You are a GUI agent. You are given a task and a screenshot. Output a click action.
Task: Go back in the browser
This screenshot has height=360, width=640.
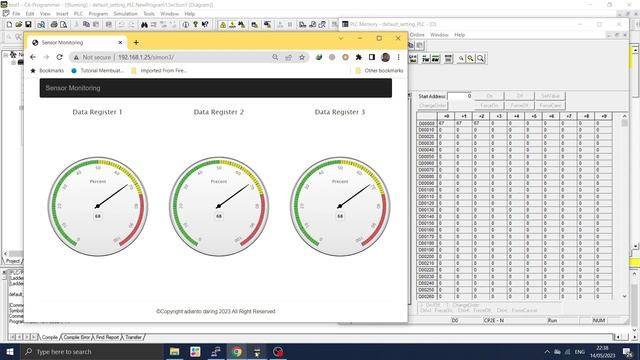(x=33, y=57)
